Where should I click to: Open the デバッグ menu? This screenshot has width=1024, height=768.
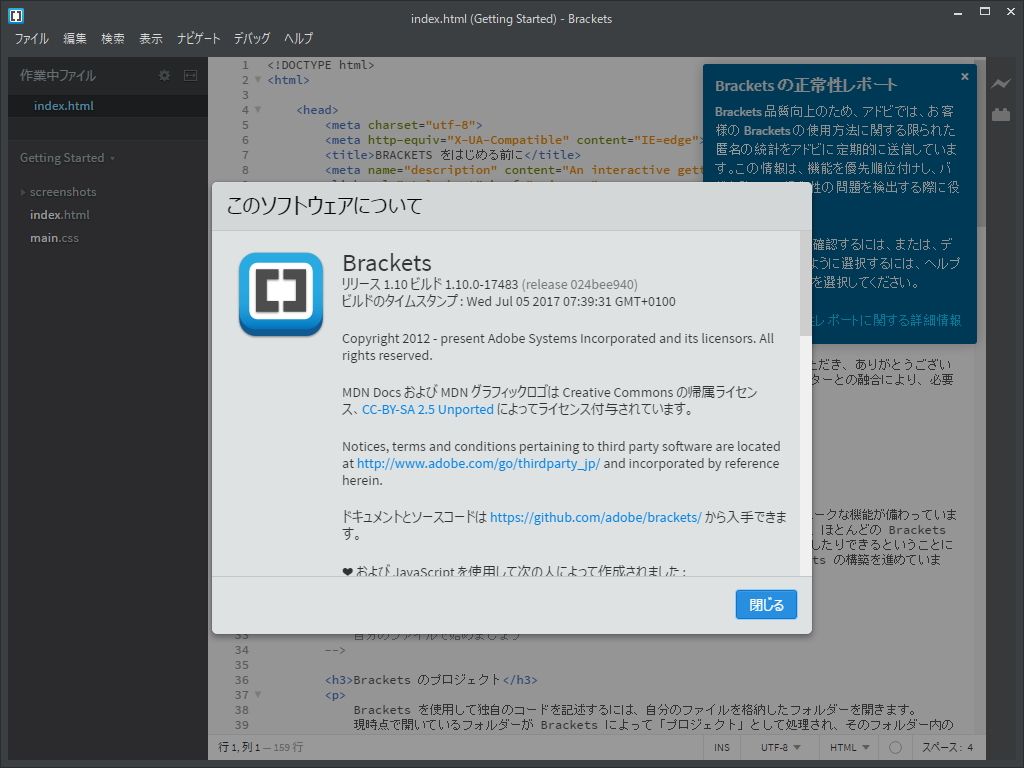point(251,38)
